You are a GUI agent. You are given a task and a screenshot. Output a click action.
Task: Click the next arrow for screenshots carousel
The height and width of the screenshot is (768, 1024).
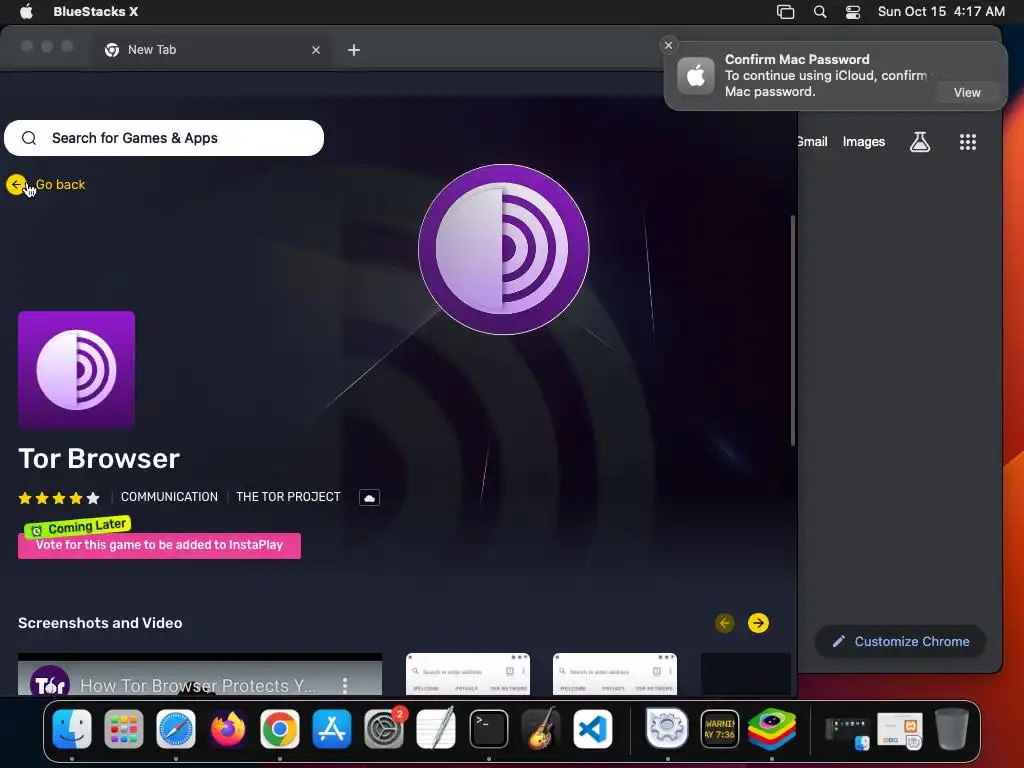pos(758,623)
